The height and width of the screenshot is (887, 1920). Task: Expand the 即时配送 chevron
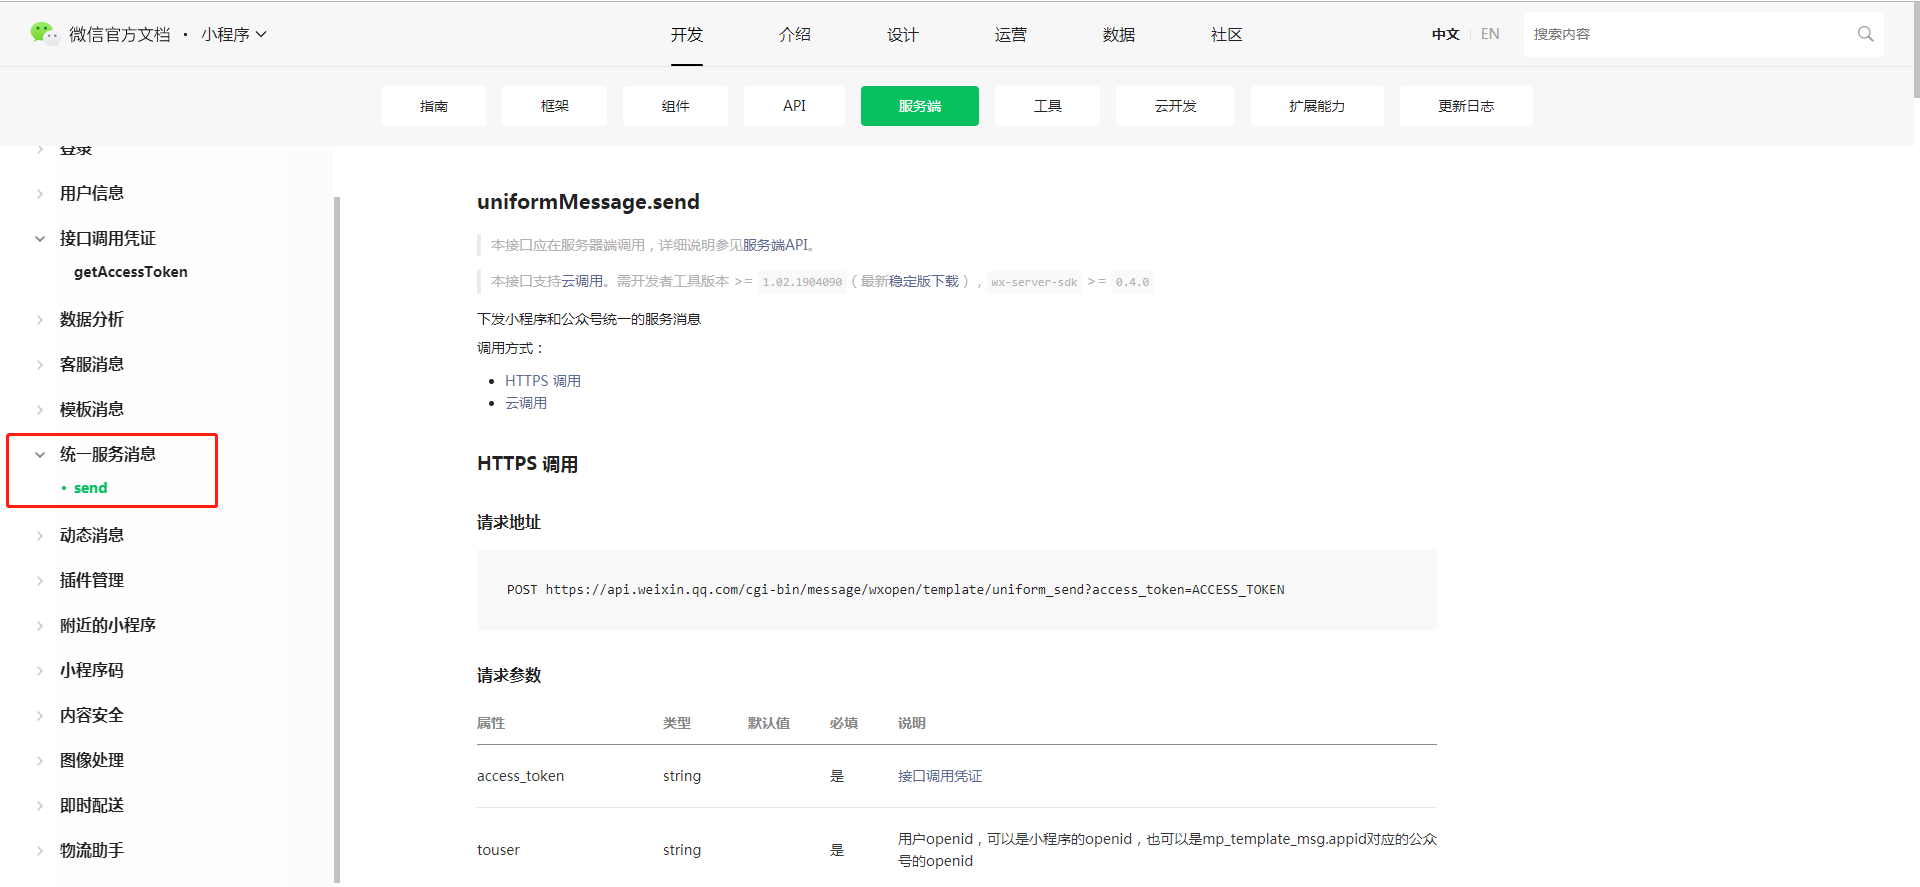coord(40,806)
